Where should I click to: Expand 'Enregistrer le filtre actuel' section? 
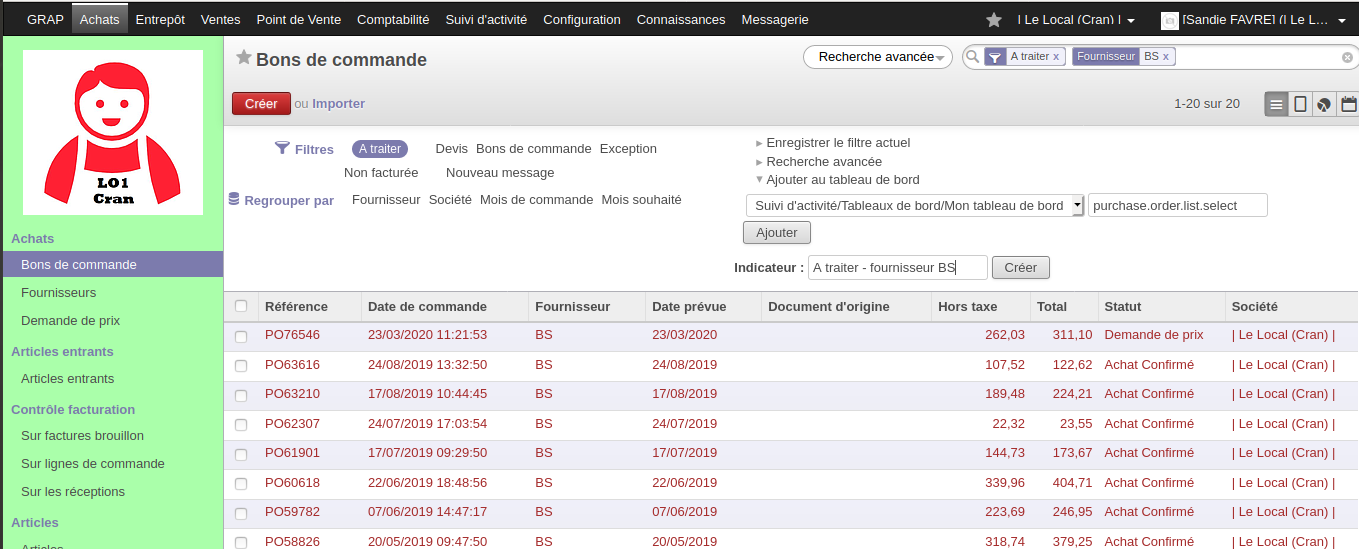tap(838, 143)
